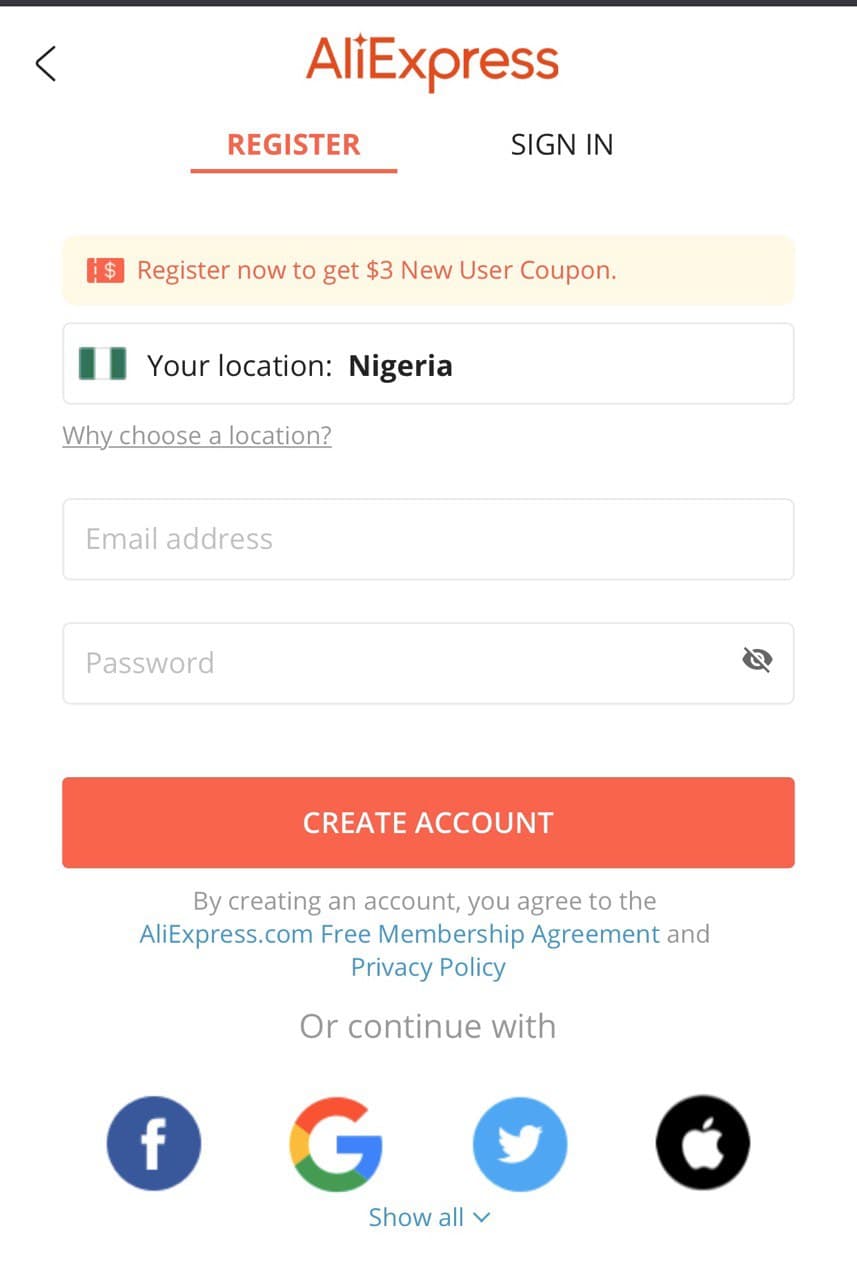Switch to the SIGN IN tab
The image size is (857, 1280).
point(562,145)
